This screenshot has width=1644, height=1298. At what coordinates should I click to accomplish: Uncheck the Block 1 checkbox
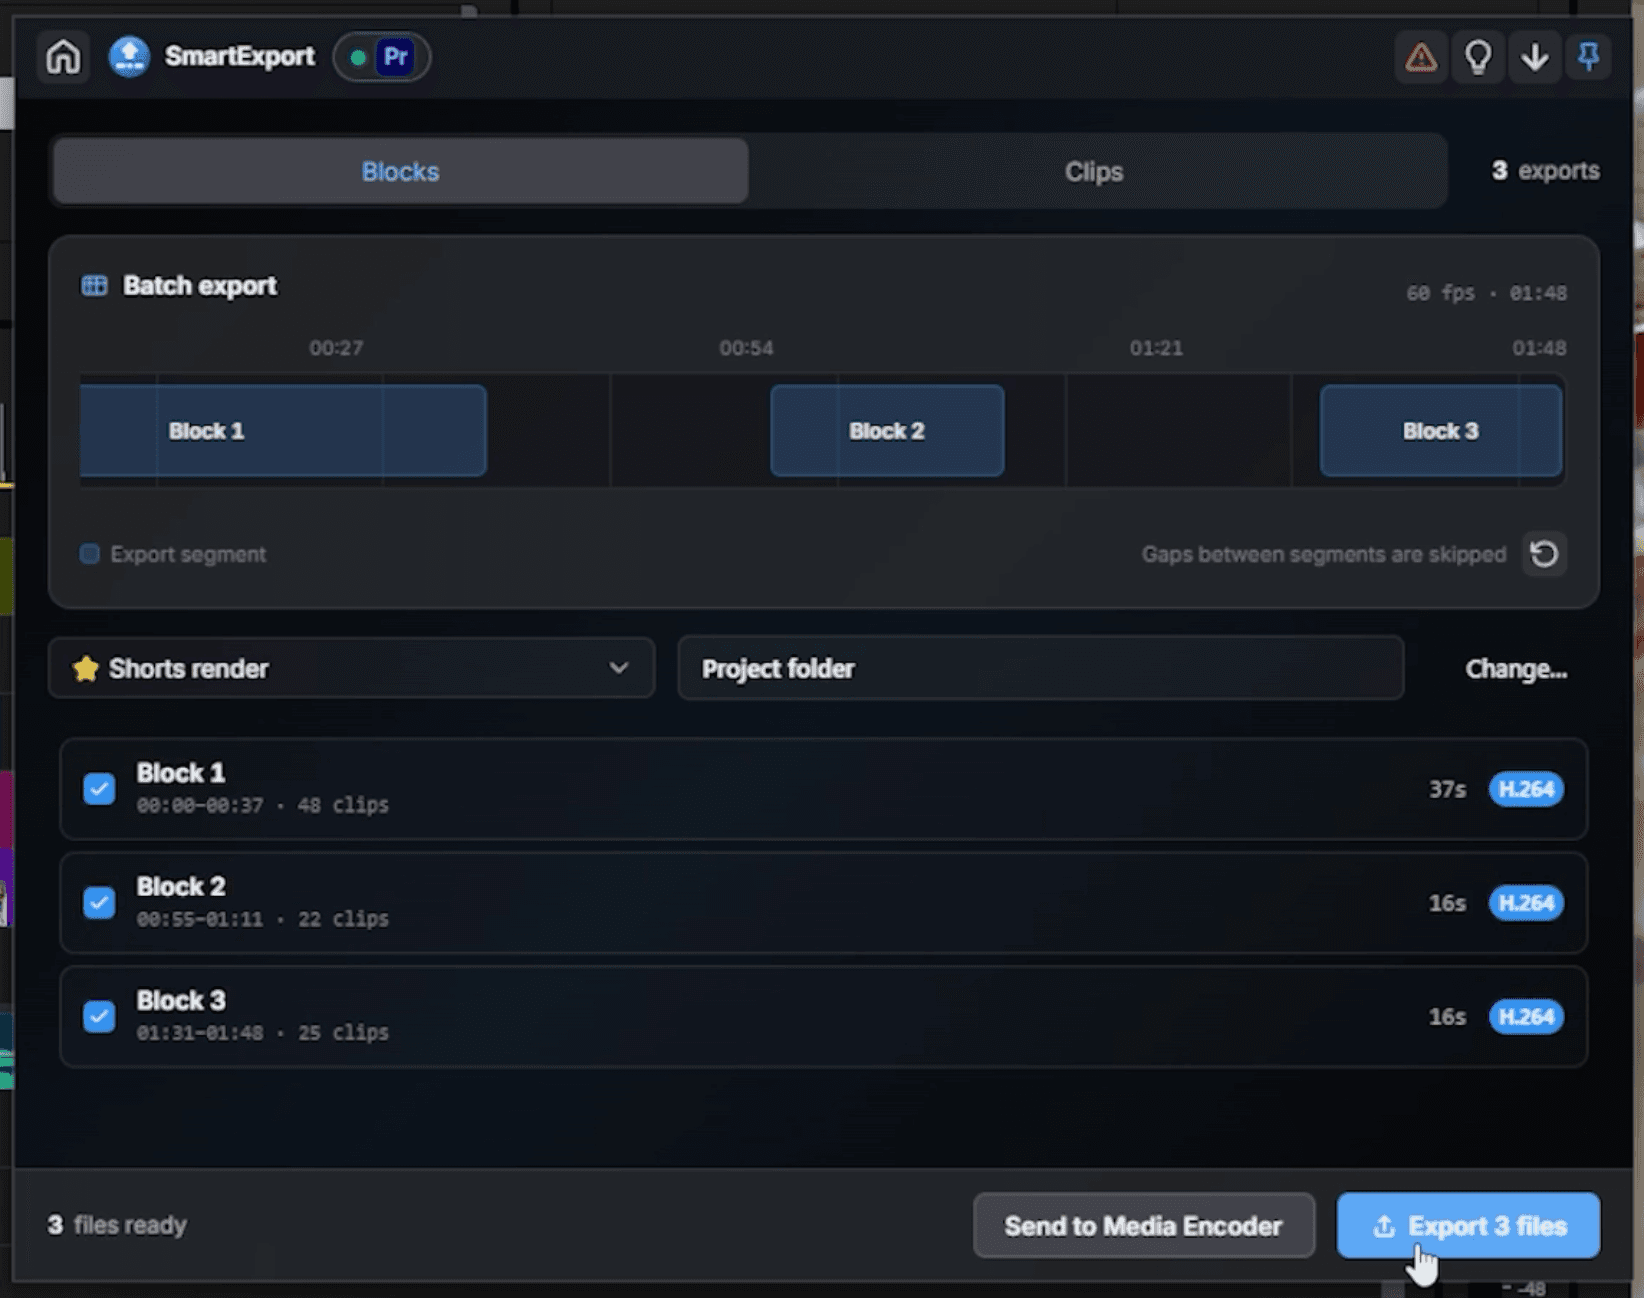pyautogui.click(x=99, y=789)
